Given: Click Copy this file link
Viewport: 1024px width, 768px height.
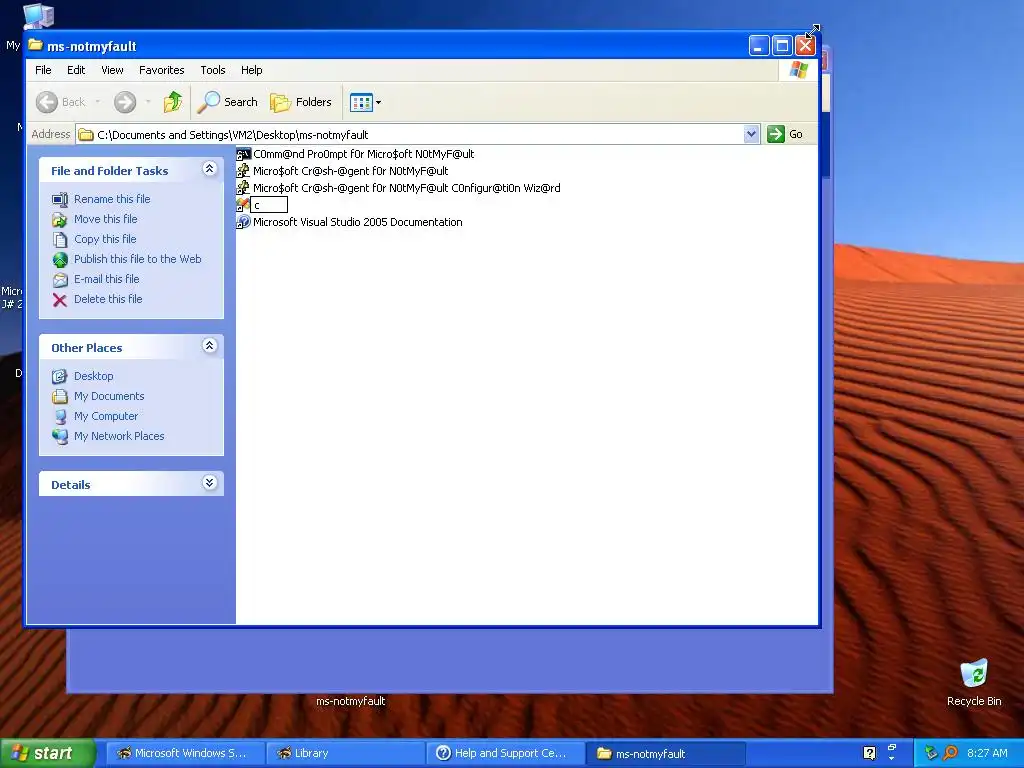Looking at the screenshot, I should coord(105,239).
